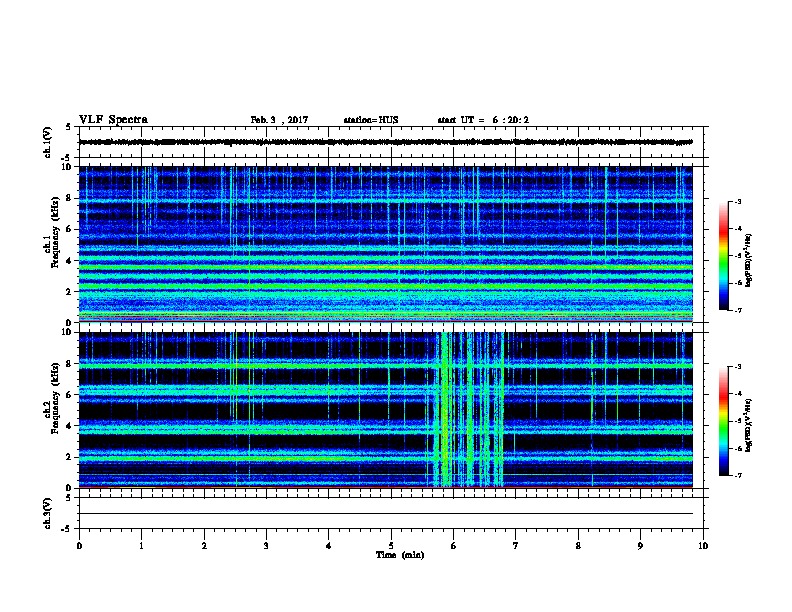Click the "-7" tick on ch.2 colorbar
This screenshot has height=612, width=792.
[x=738, y=475]
